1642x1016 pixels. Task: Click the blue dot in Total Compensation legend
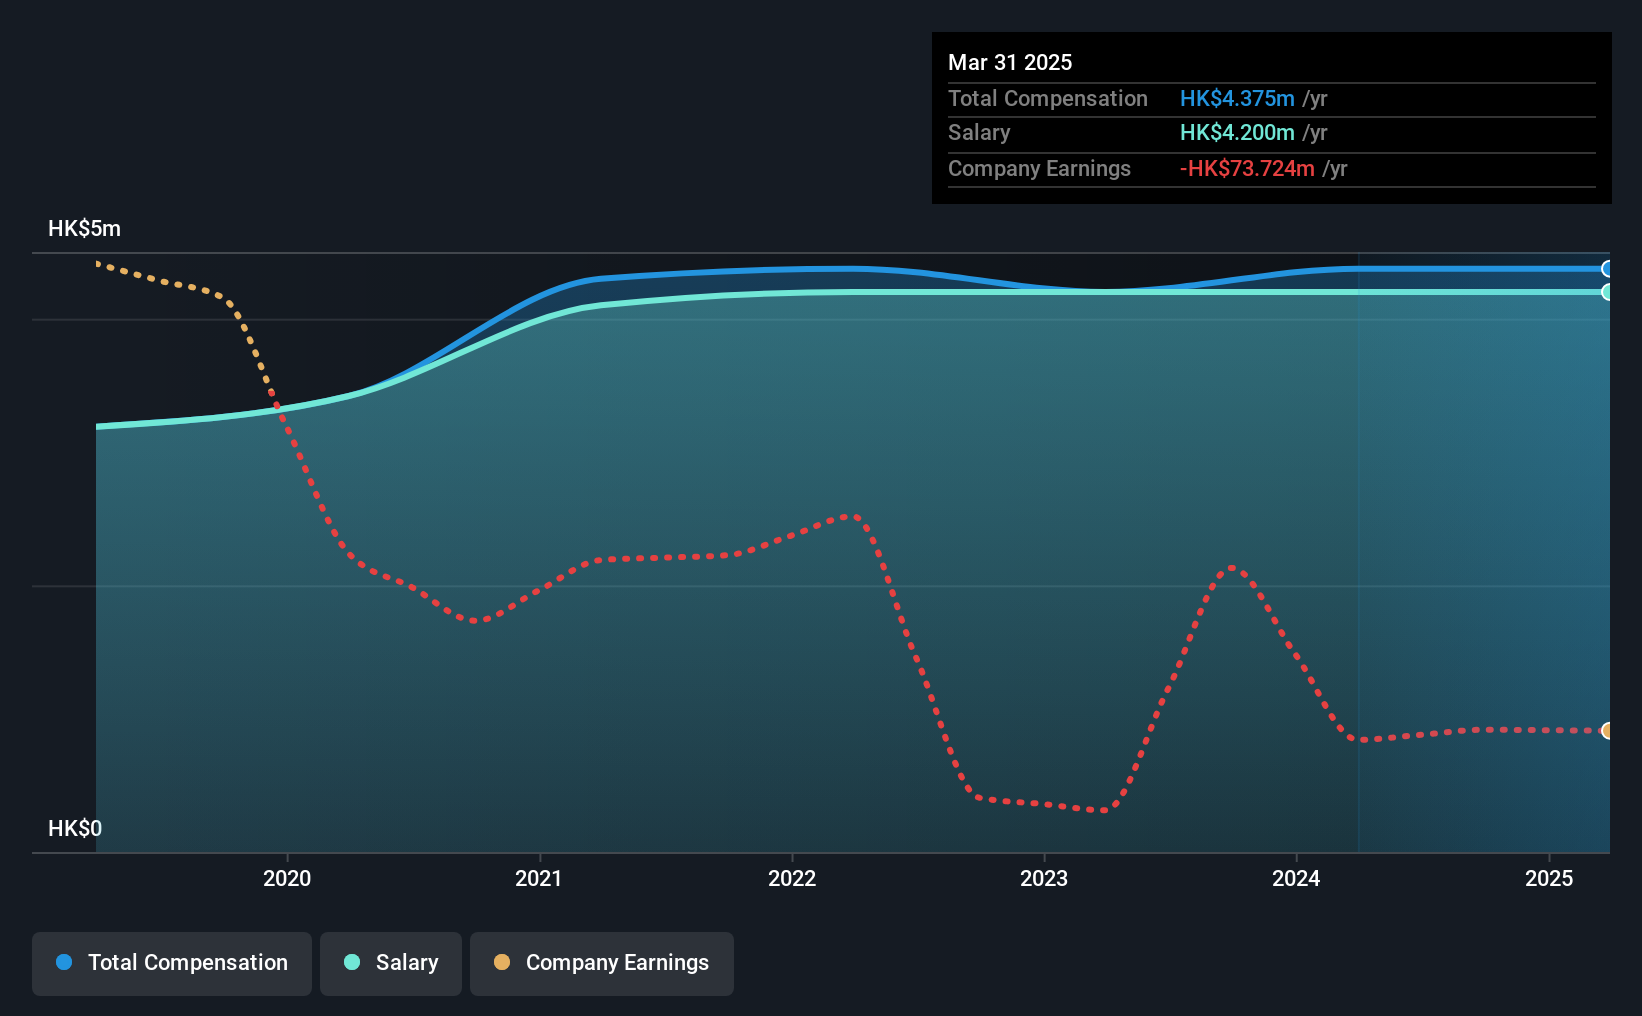click(x=64, y=962)
